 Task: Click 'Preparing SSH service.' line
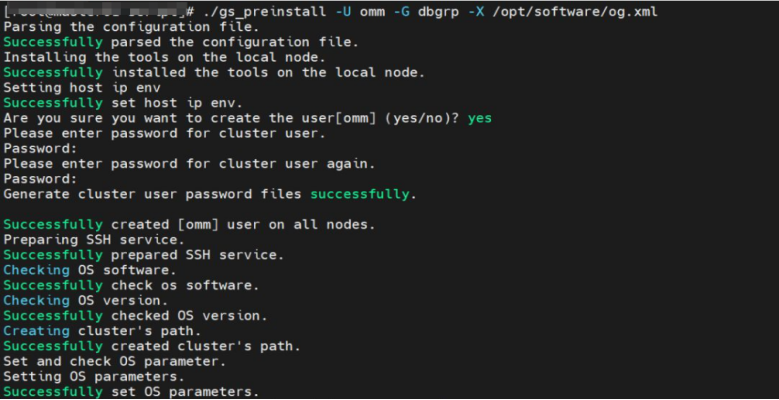click(x=94, y=240)
